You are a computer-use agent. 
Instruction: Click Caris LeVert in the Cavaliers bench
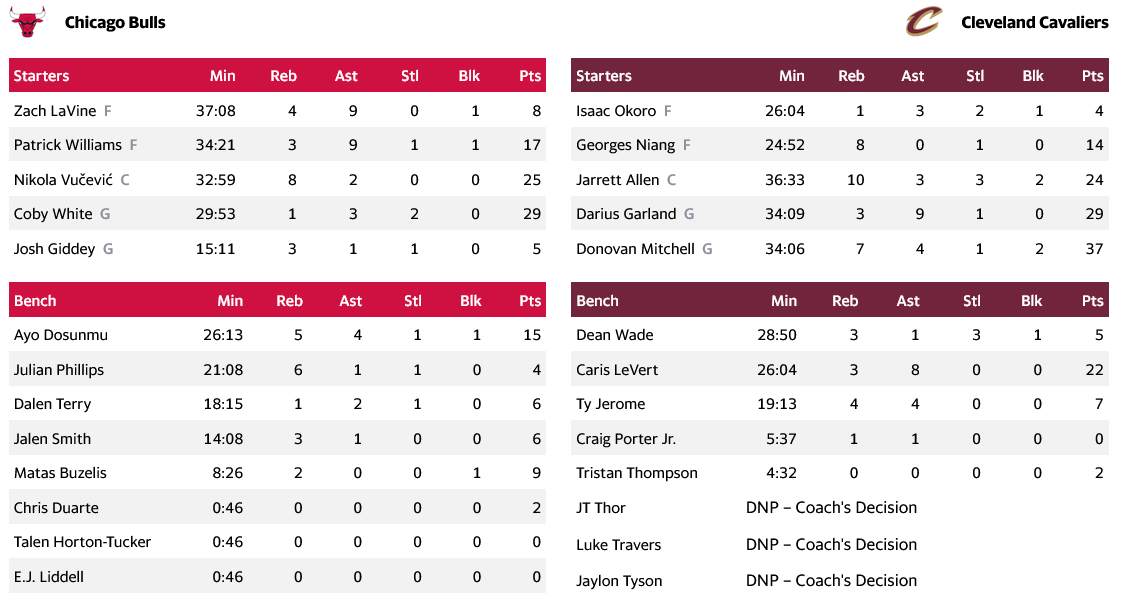click(x=617, y=370)
